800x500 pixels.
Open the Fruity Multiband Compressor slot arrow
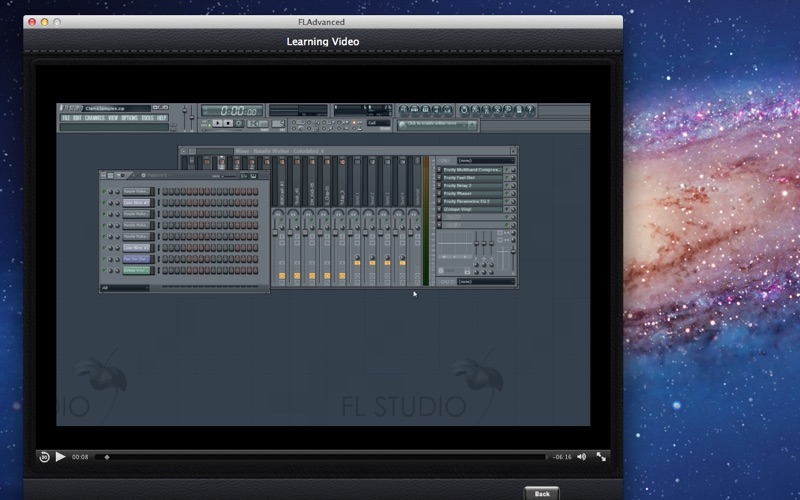click(x=439, y=170)
